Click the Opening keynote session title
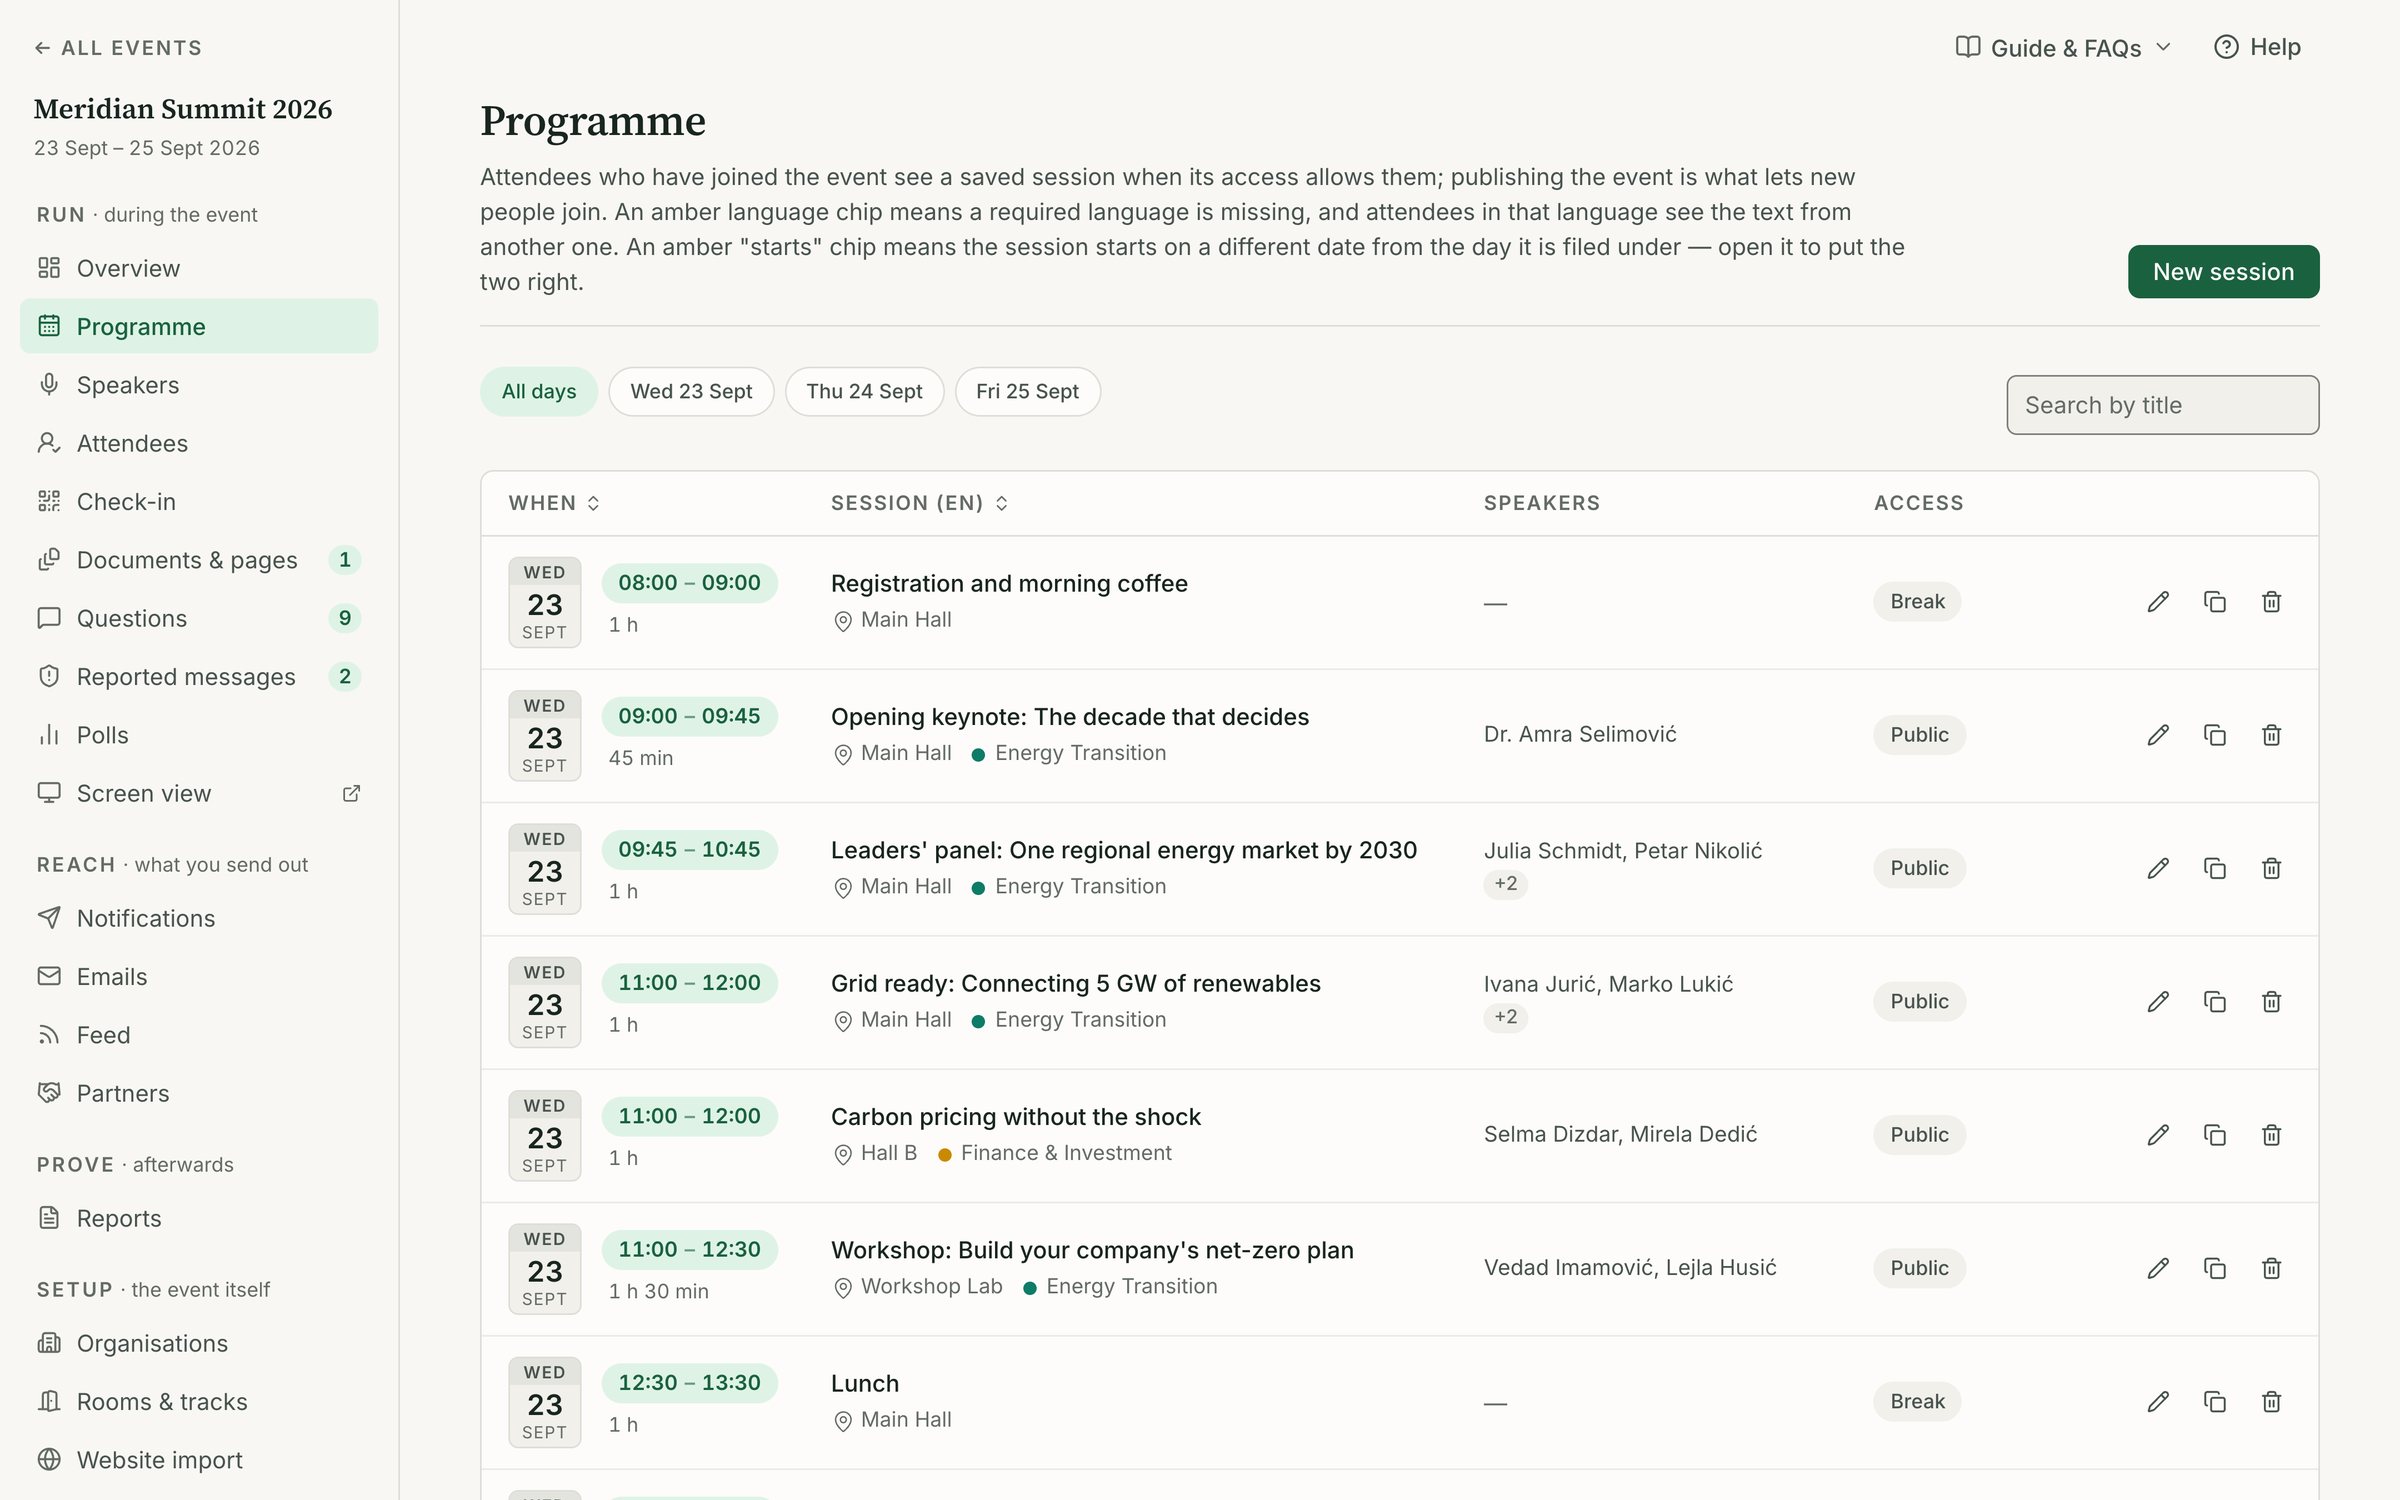The image size is (2400, 1500). [x=1069, y=717]
